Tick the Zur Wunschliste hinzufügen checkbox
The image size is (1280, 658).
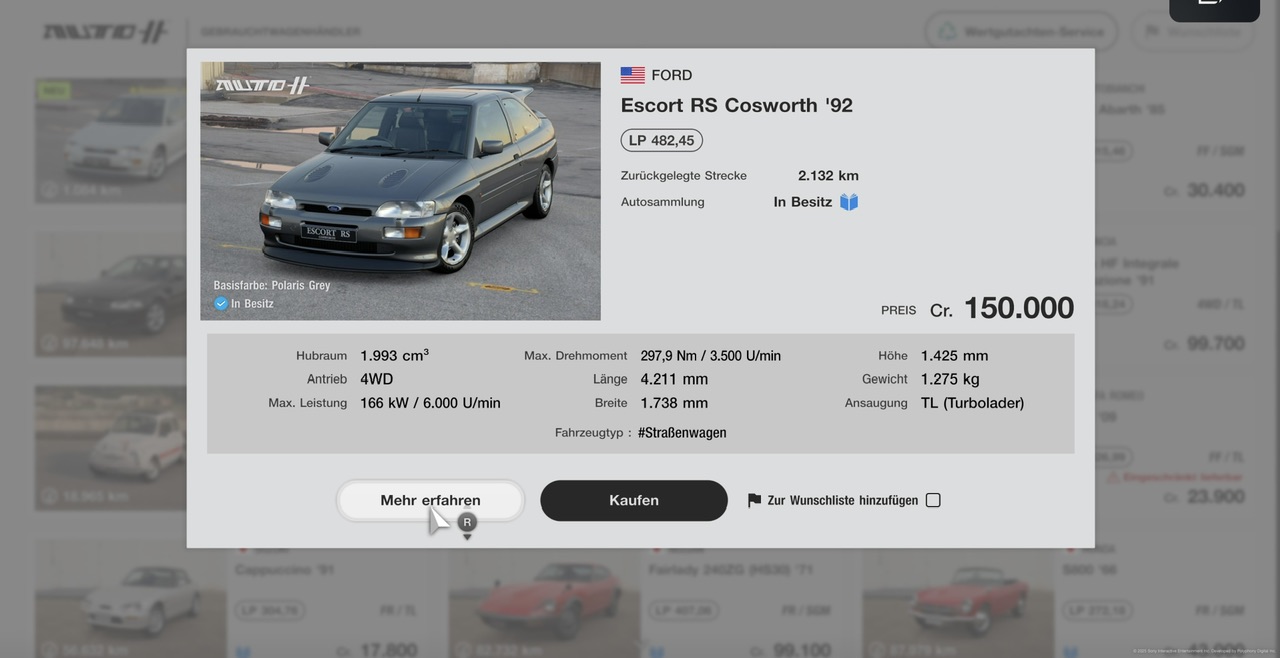tap(933, 500)
